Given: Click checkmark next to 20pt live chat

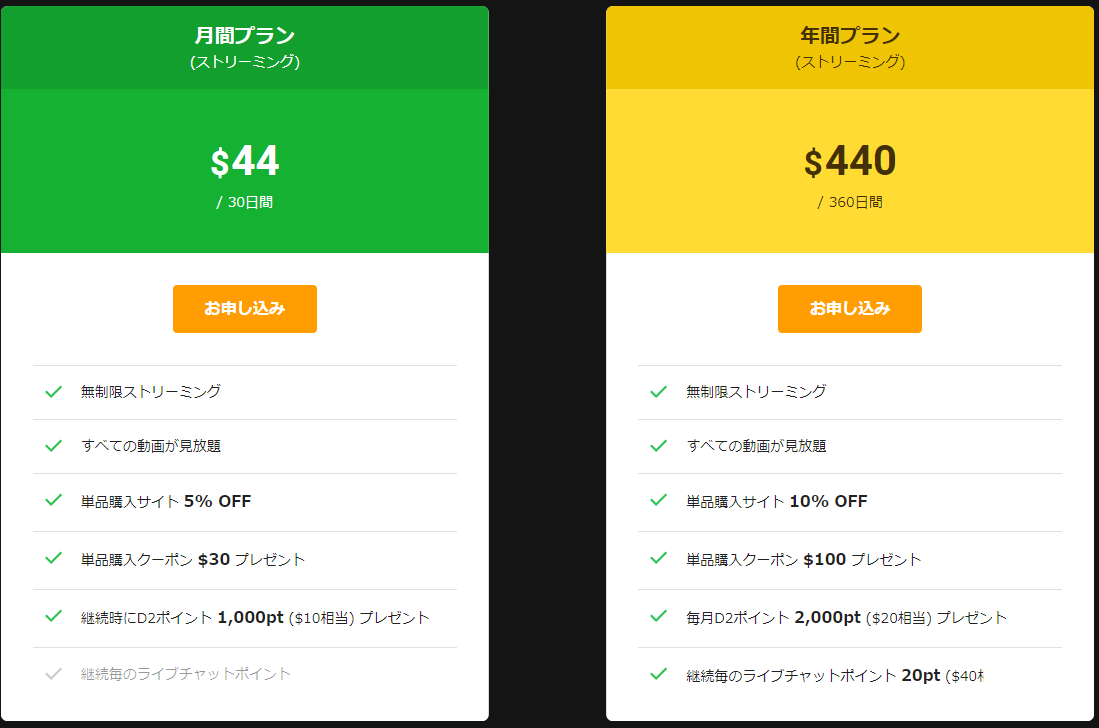Looking at the screenshot, I should (658, 674).
